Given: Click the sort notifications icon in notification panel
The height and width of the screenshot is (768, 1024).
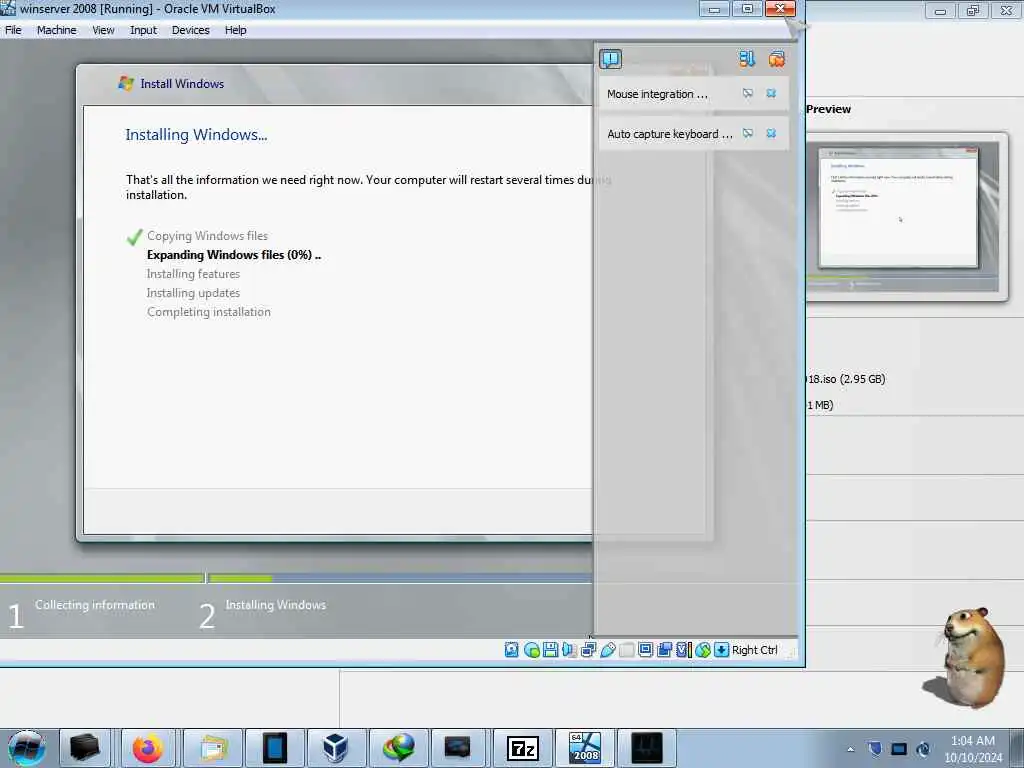Looking at the screenshot, I should pyautogui.click(x=746, y=59).
